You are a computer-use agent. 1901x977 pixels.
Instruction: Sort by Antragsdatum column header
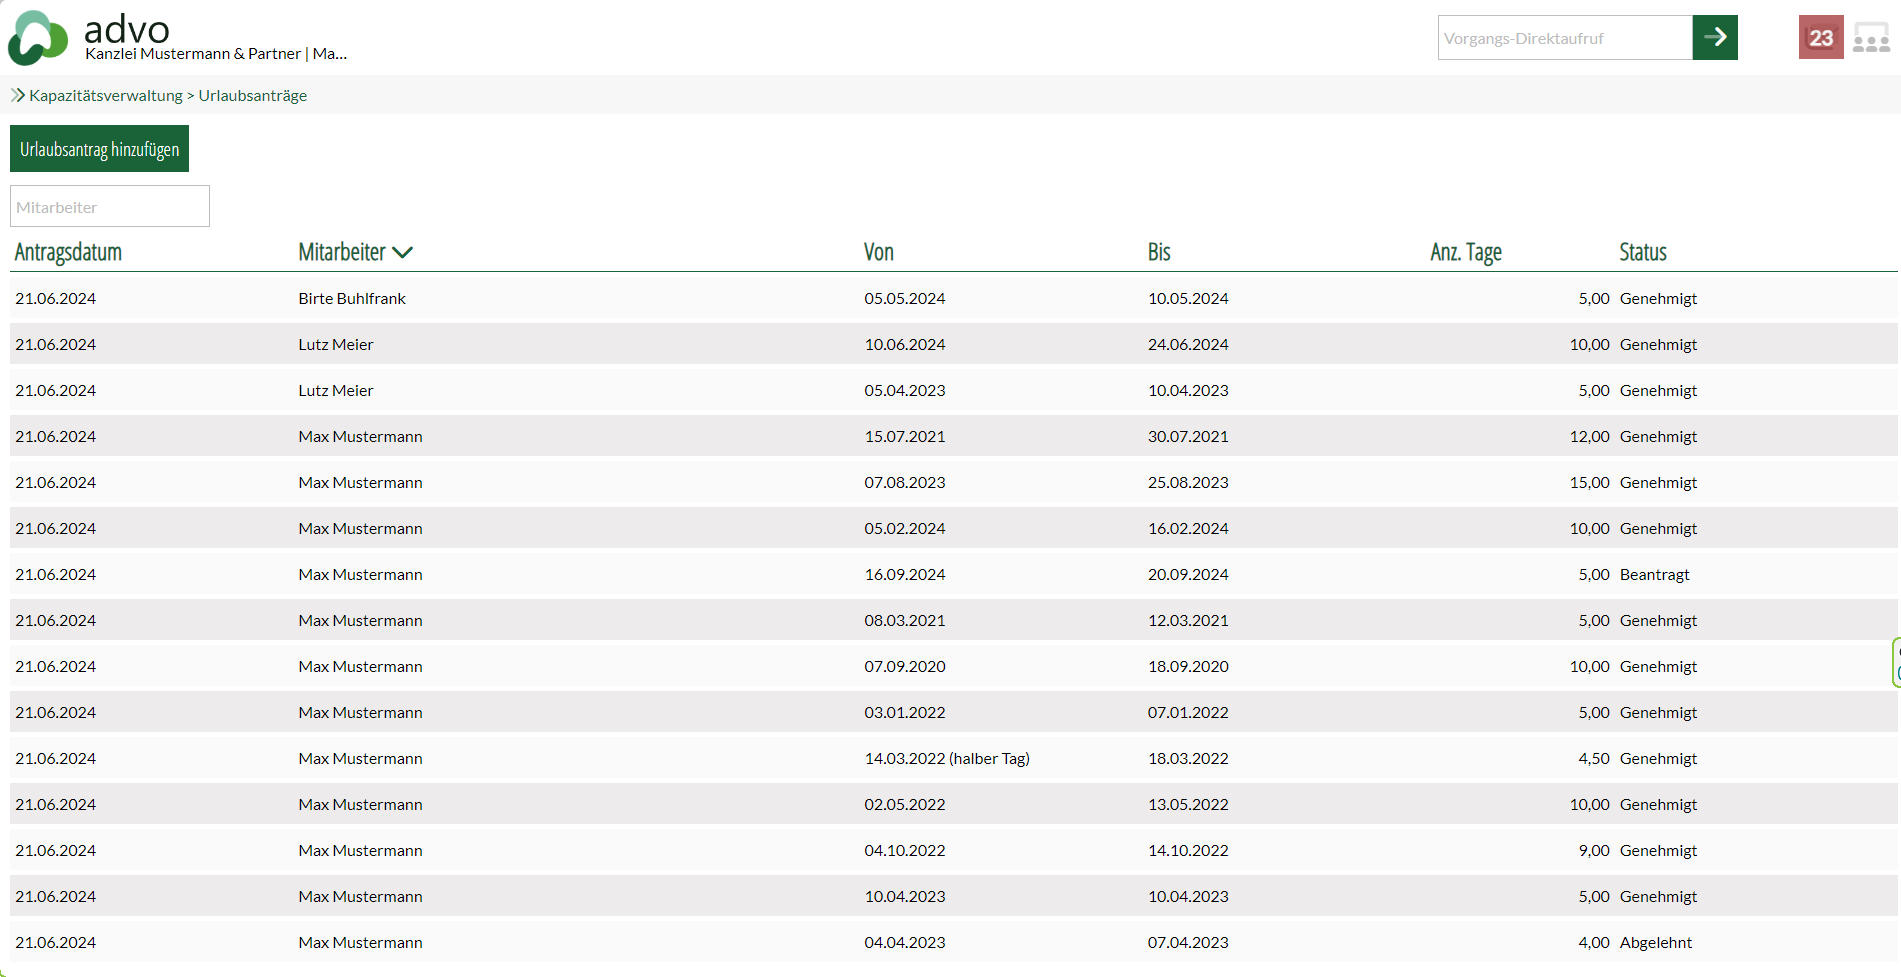68,253
